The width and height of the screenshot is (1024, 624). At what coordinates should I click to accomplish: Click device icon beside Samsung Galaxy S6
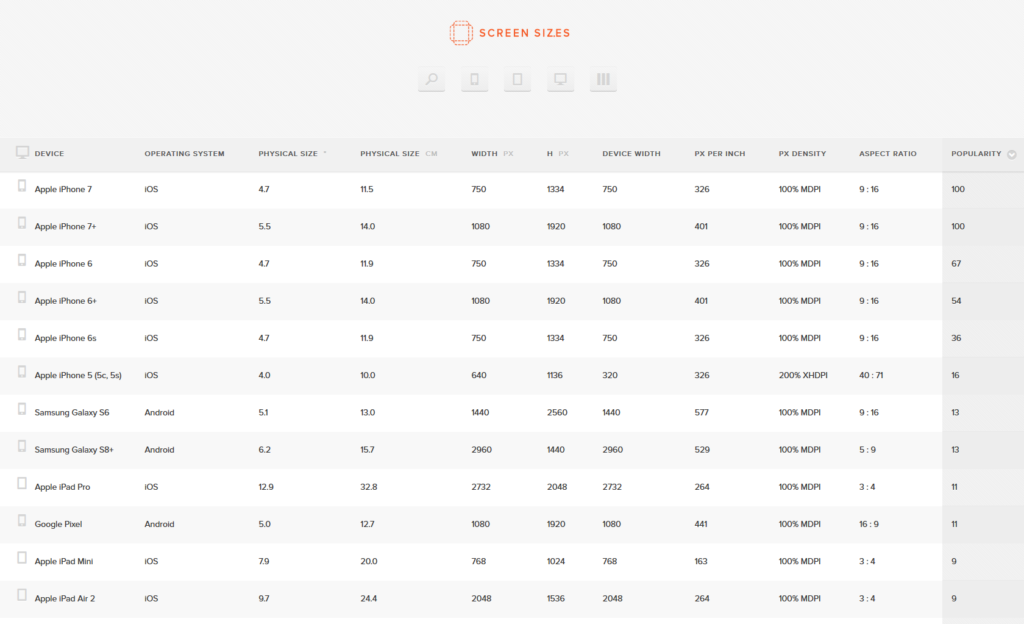[22, 410]
